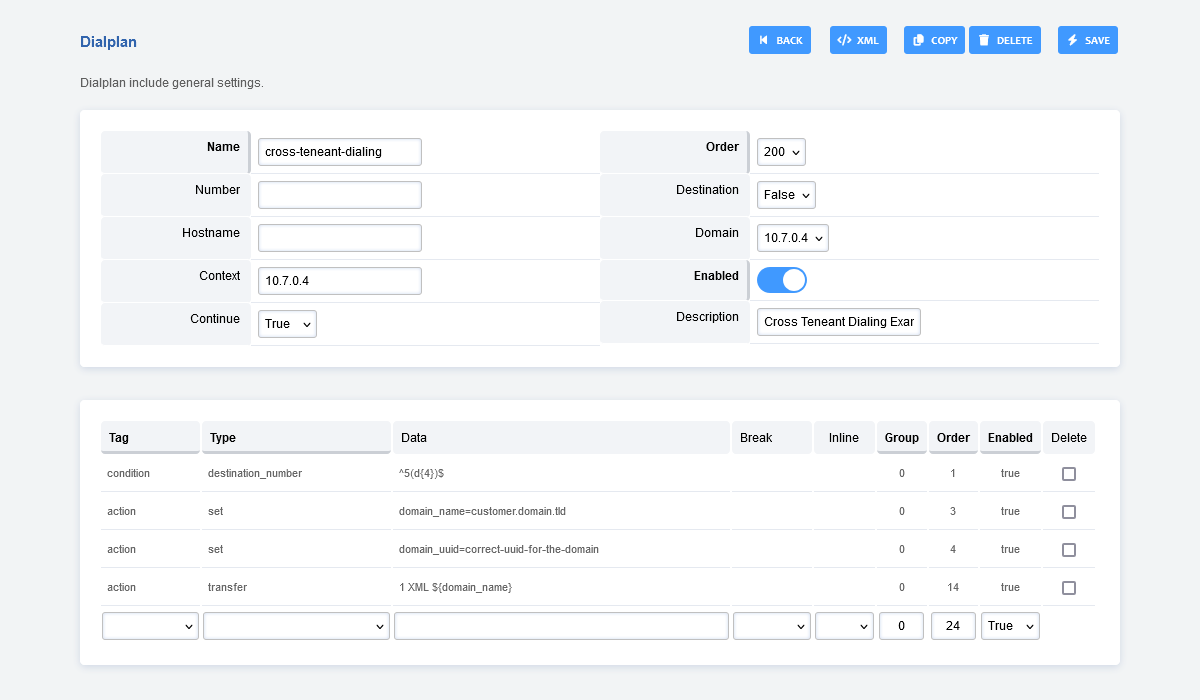Open the new row Type dropdown
1200x700 pixels.
[x=296, y=626]
